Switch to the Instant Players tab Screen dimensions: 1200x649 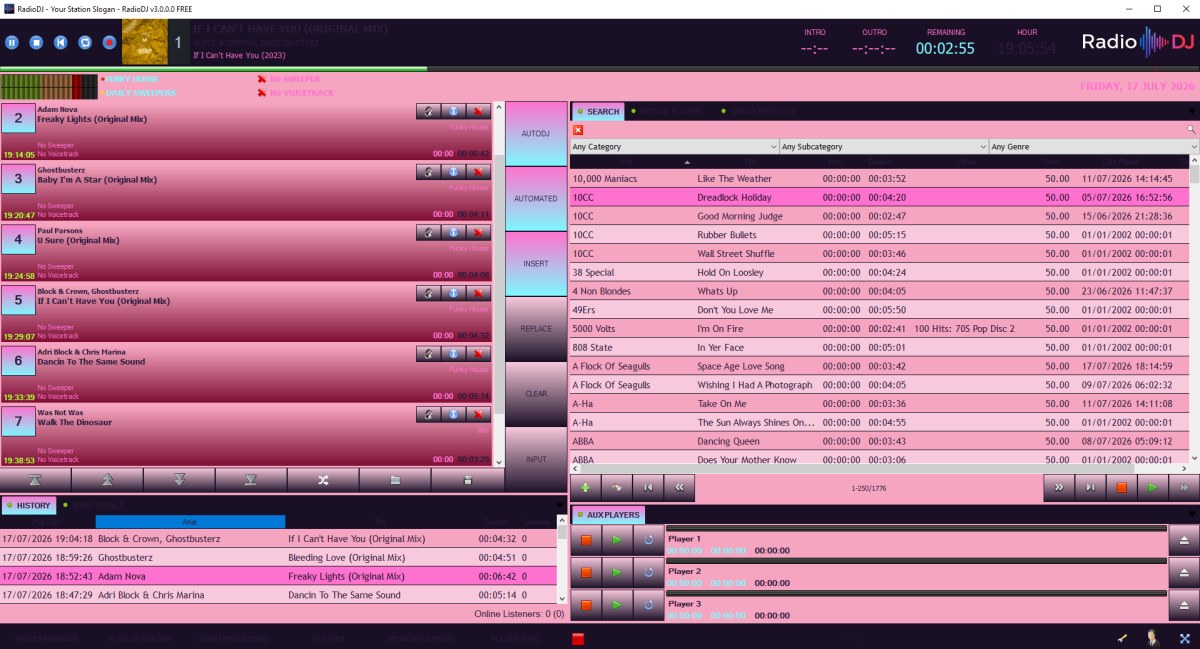click(x=666, y=112)
